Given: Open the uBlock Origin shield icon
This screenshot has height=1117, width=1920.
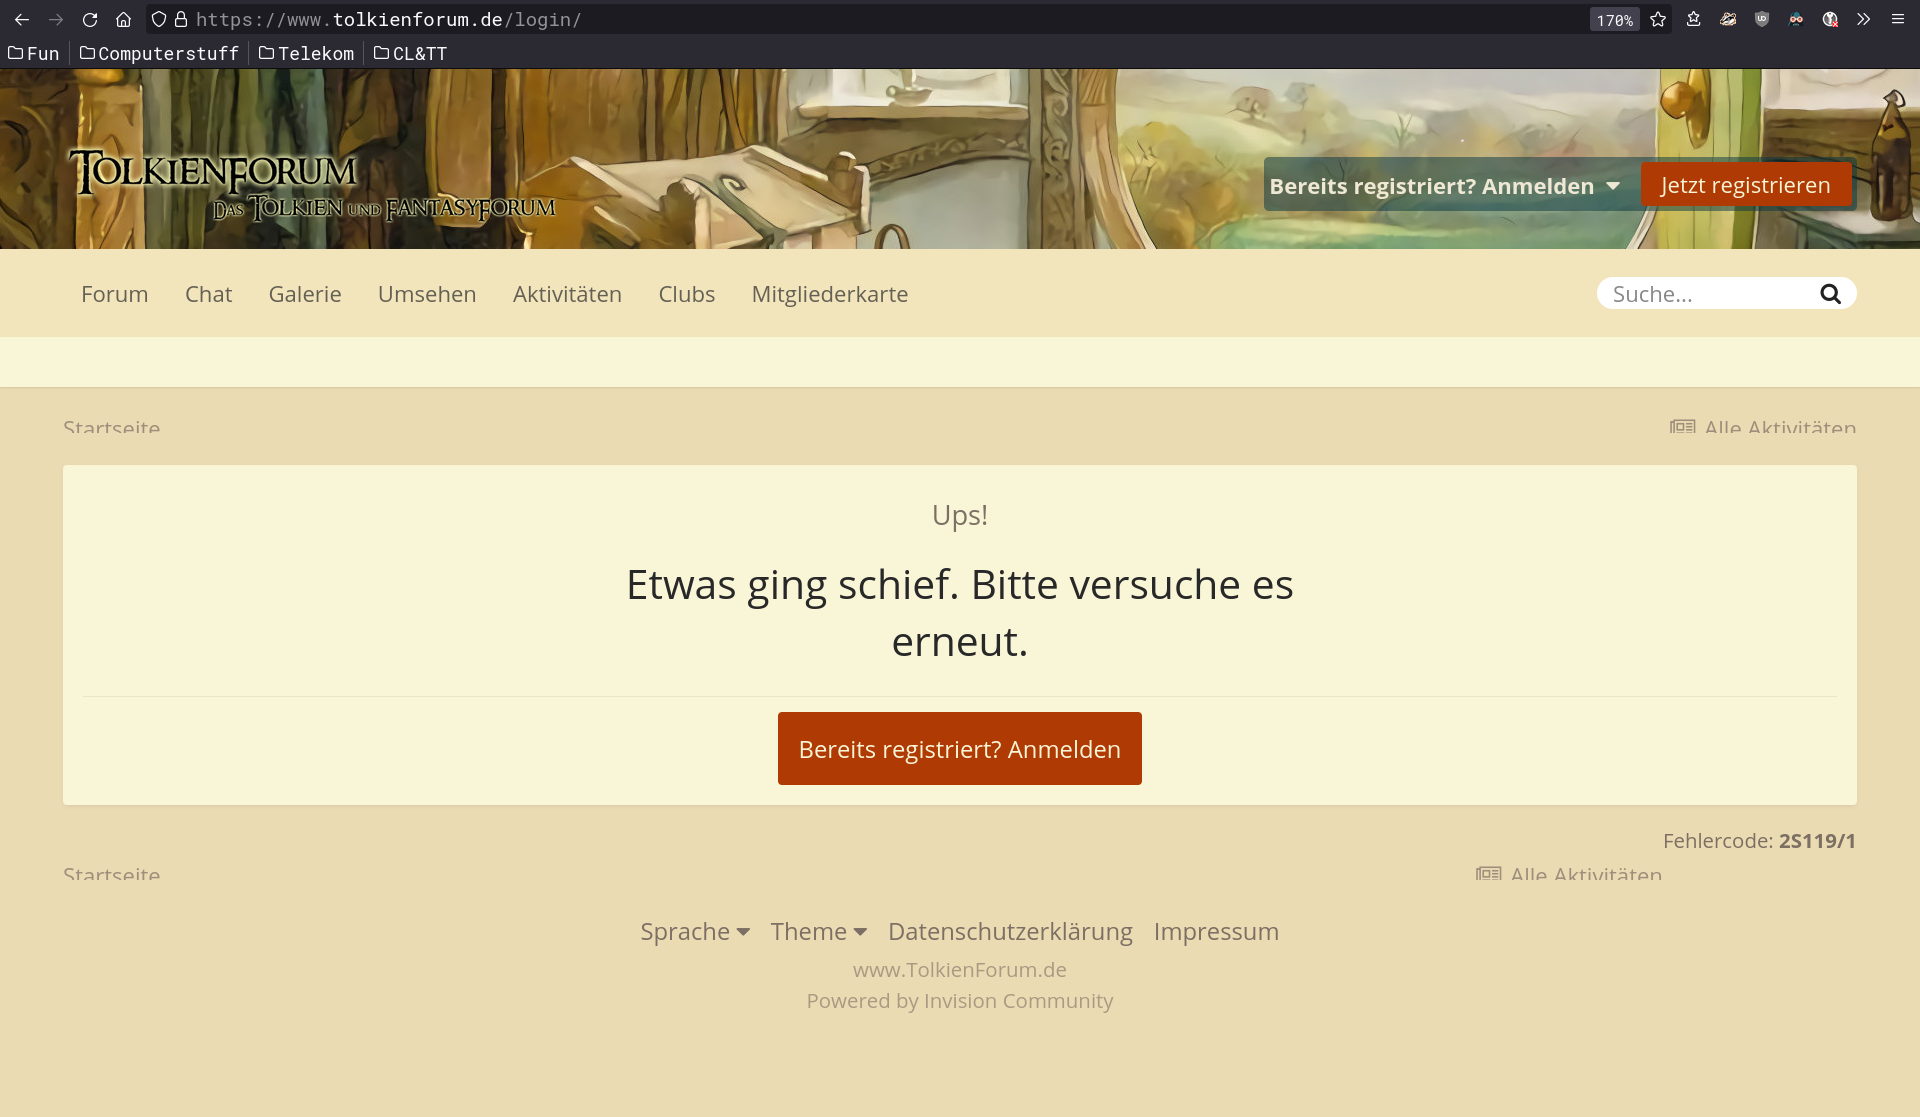Looking at the screenshot, I should [x=1762, y=20].
